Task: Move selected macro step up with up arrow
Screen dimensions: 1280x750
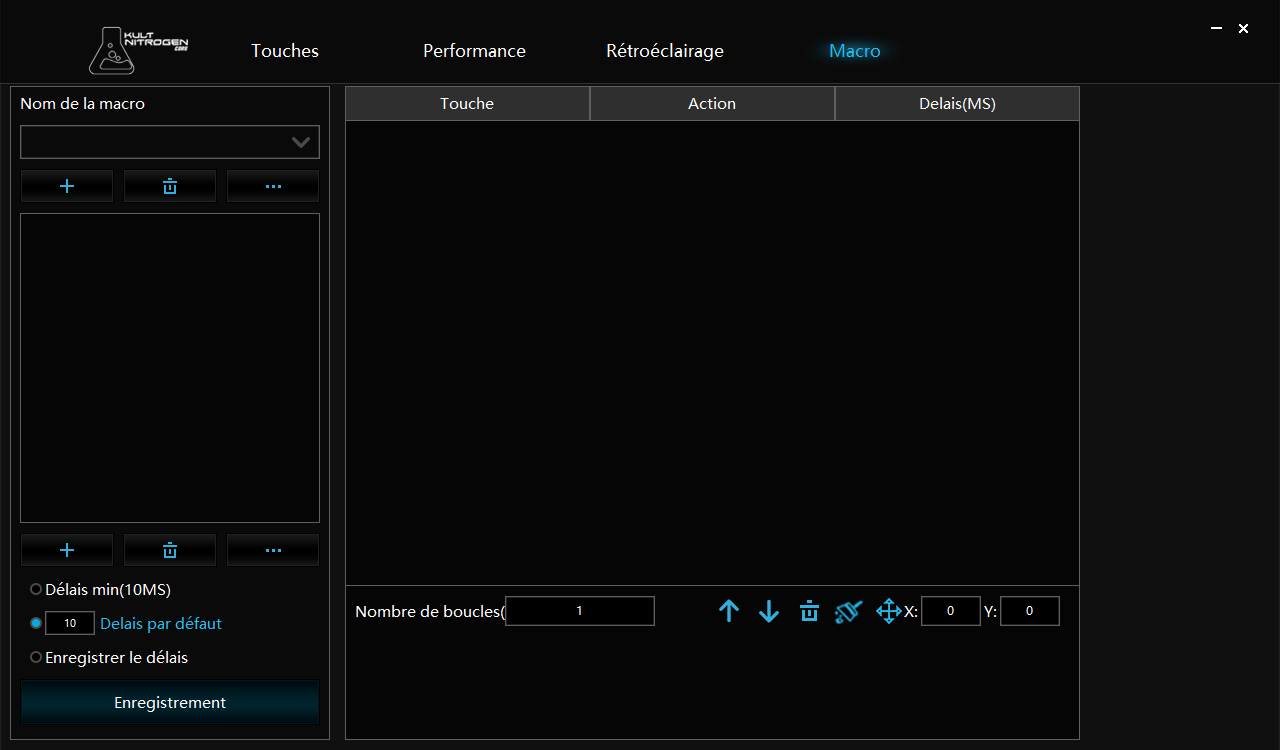Action: [x=729, y=611]
